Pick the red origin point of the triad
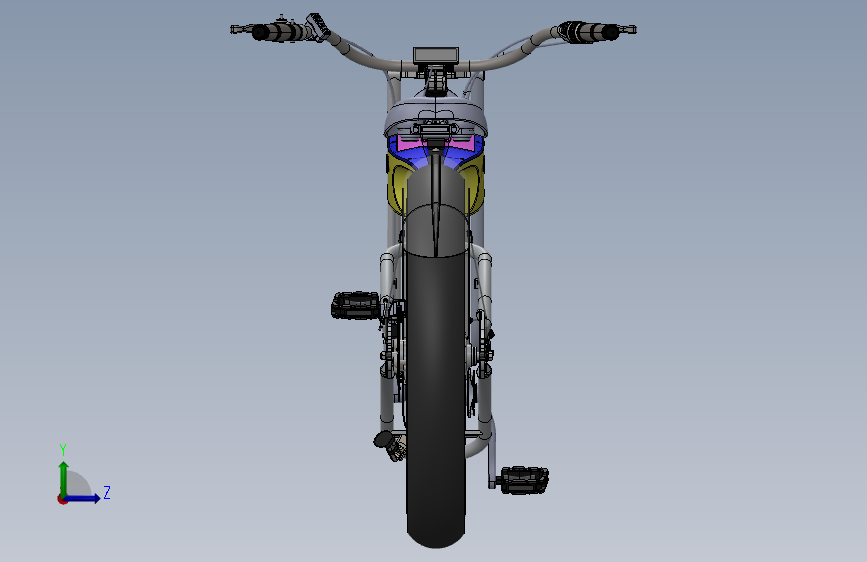 tap(62, 499)
